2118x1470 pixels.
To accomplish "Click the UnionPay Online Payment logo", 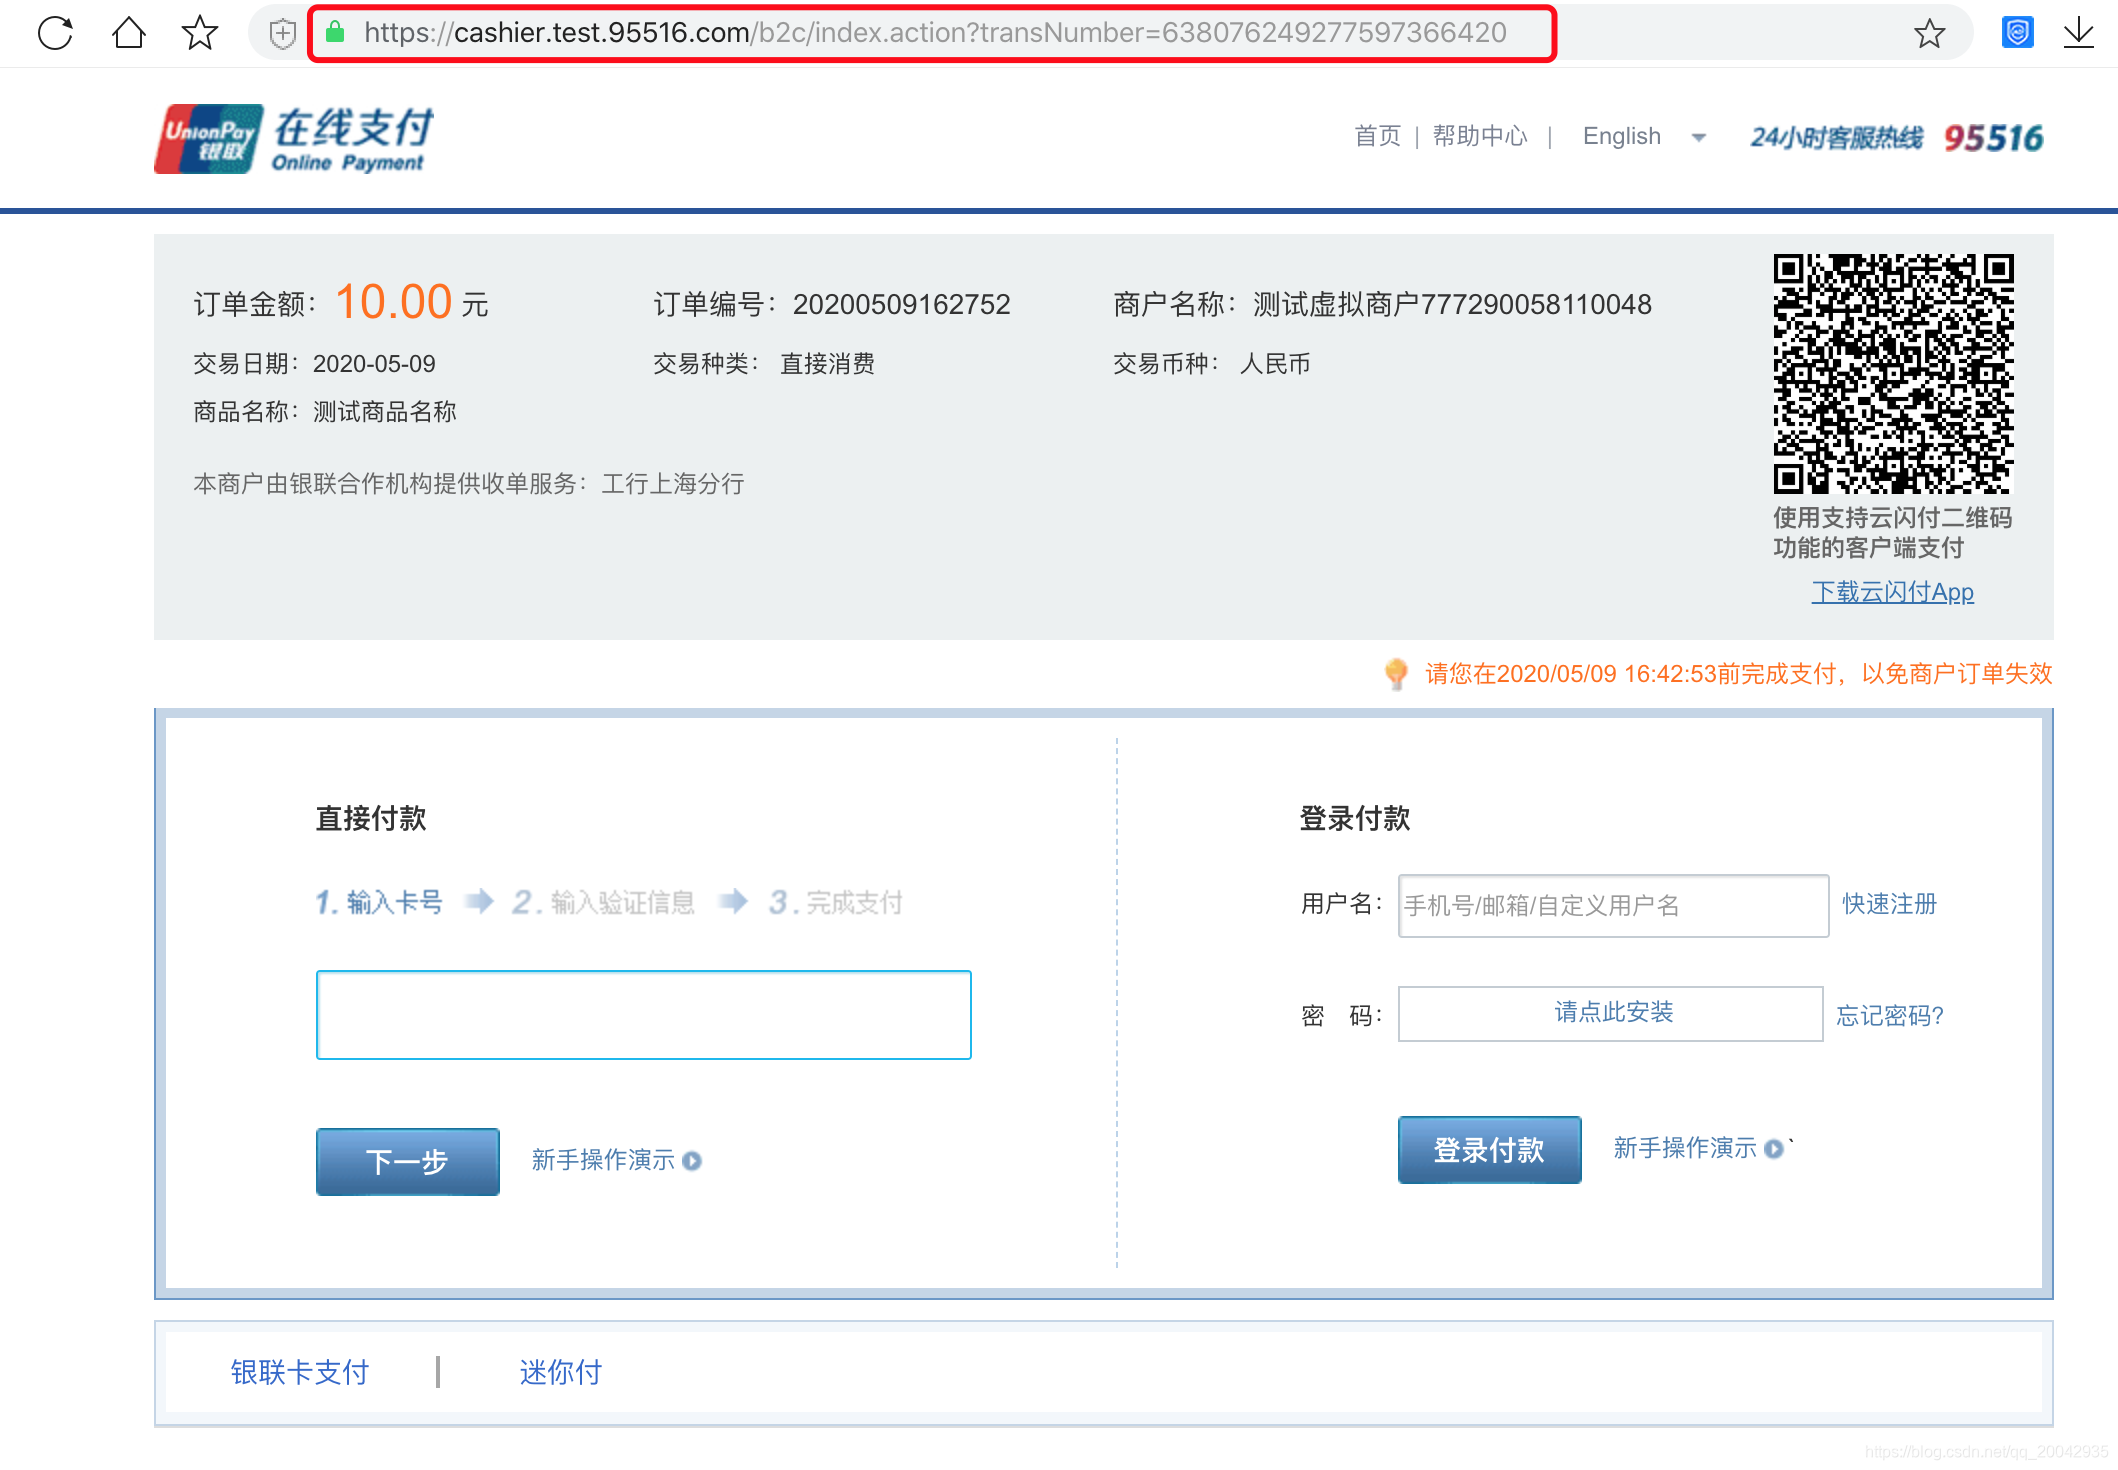I will [x=294, y=139].
